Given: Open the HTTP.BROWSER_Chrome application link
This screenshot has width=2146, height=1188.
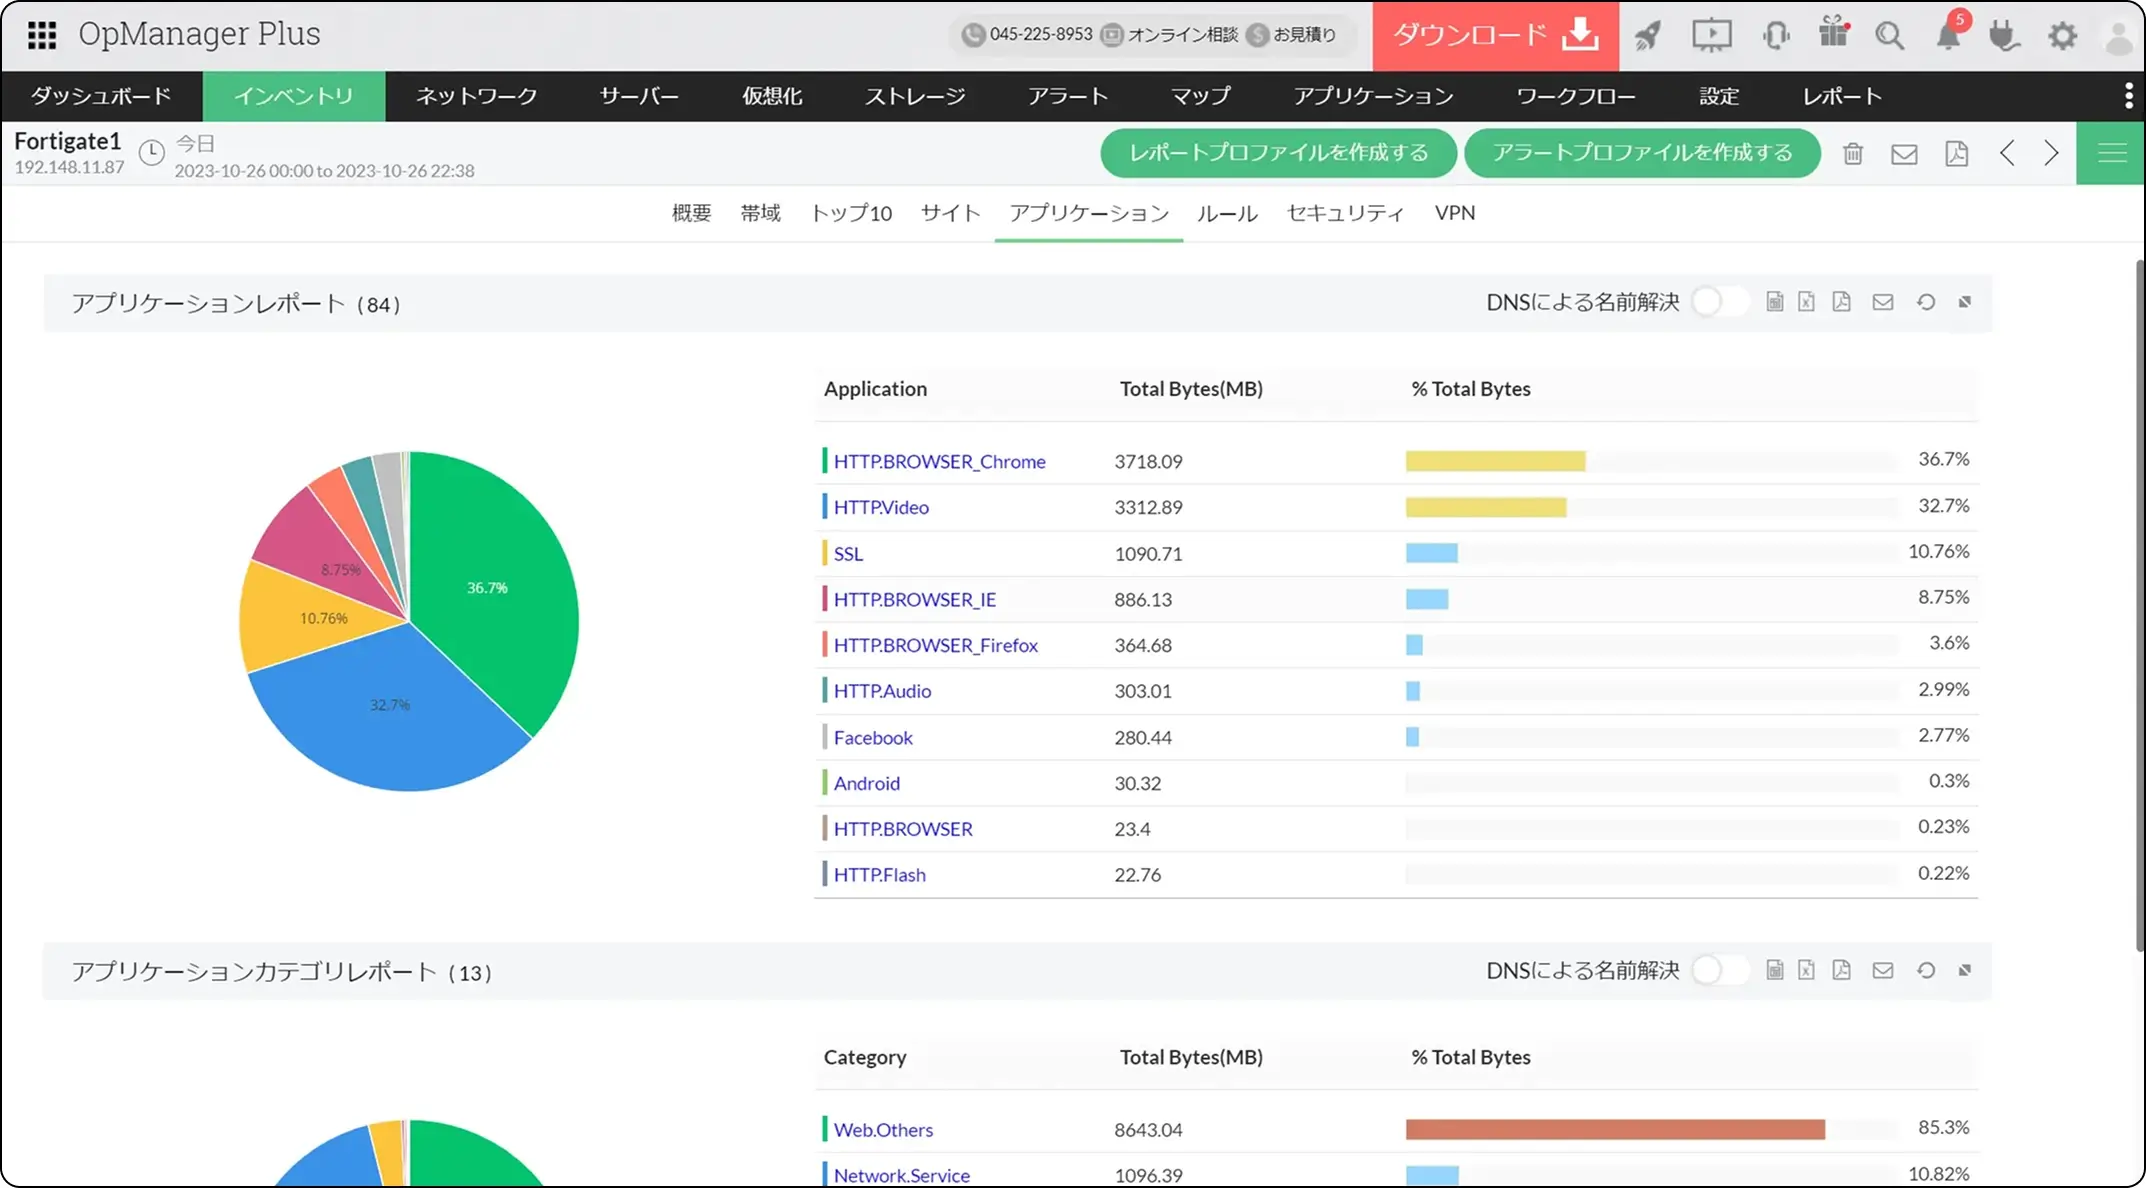Looking at the screenshot, I should point(940,461).
